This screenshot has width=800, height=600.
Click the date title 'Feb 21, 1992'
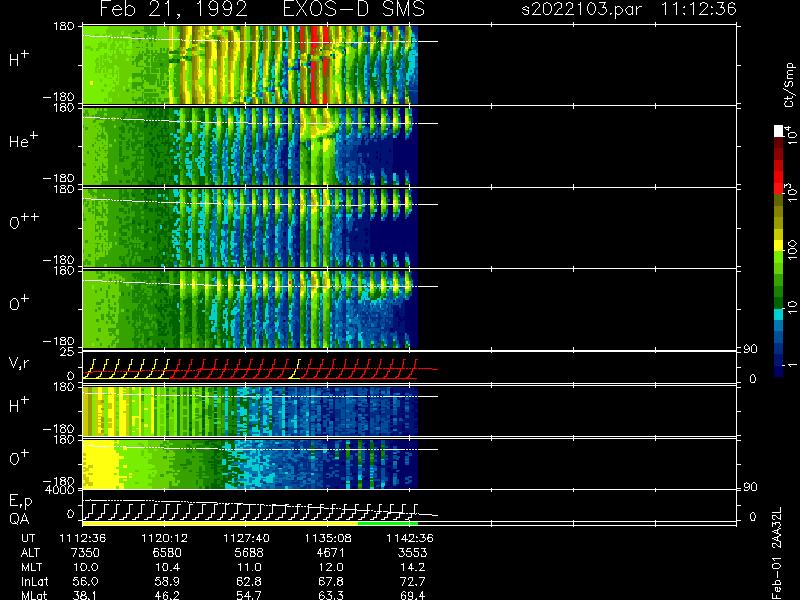coord(173,10)
